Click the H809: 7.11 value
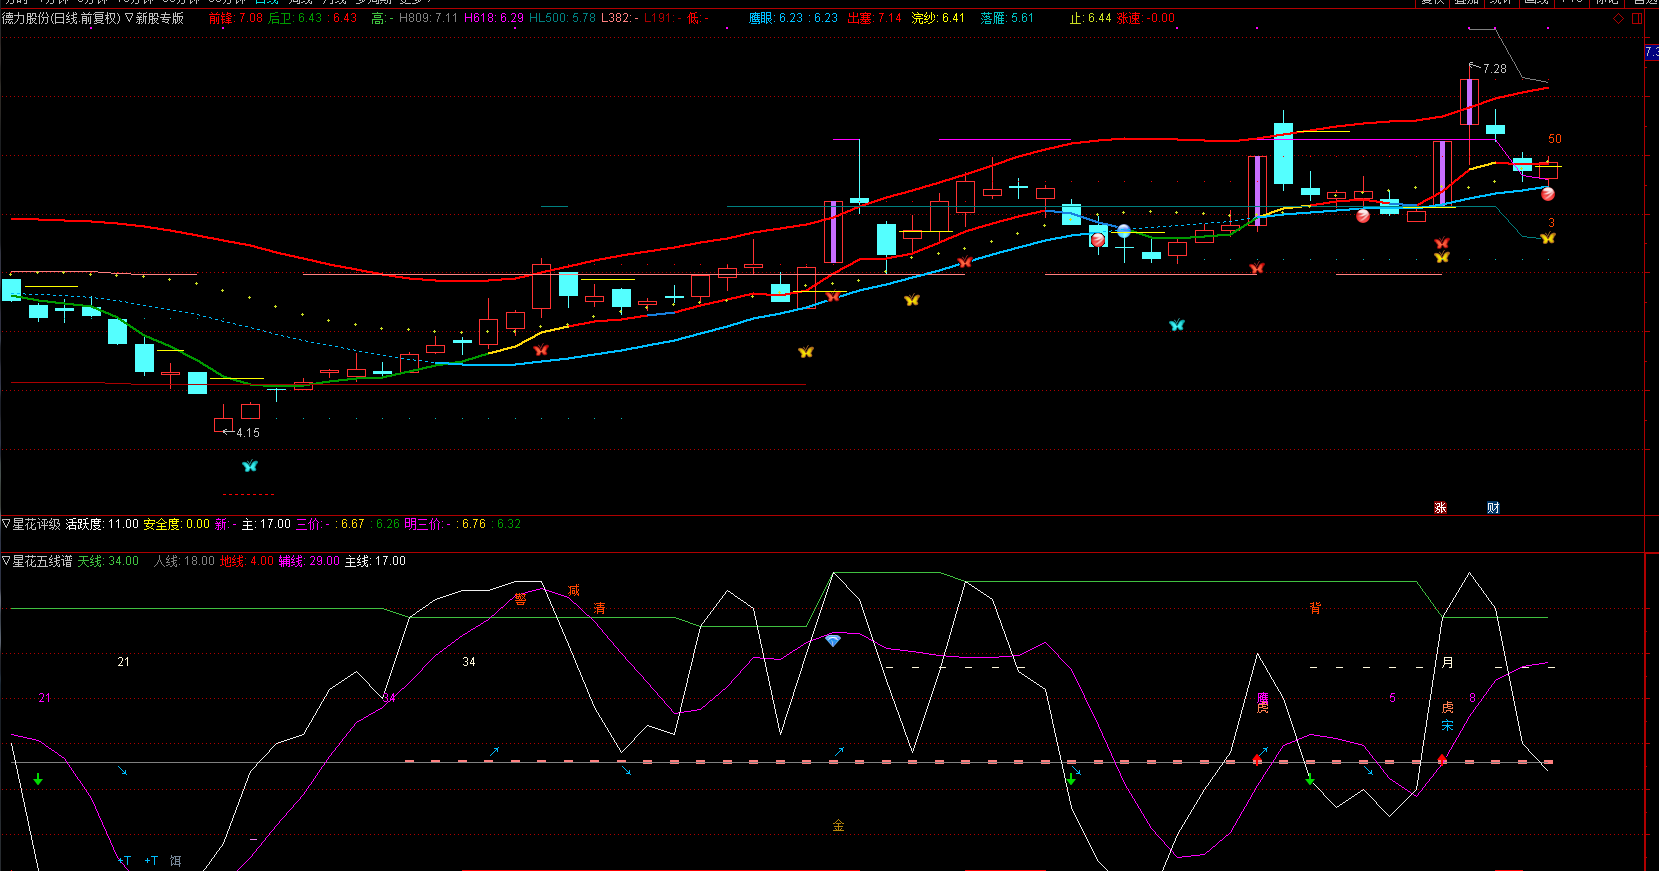1659x871 pixels. [428, 18]
